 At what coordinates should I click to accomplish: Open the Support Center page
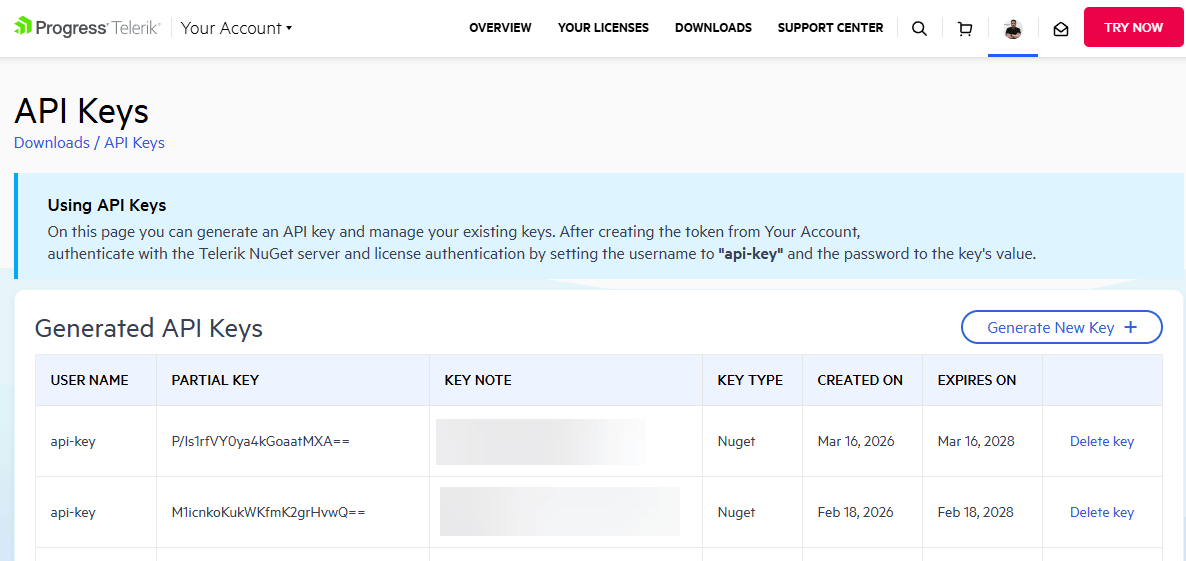[830, 28]
